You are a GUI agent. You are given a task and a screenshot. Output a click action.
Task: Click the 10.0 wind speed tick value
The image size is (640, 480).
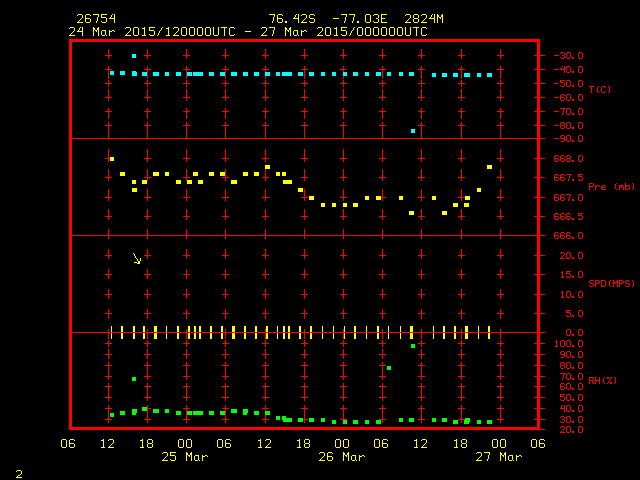pyautogui.click(x=571, y=294)
